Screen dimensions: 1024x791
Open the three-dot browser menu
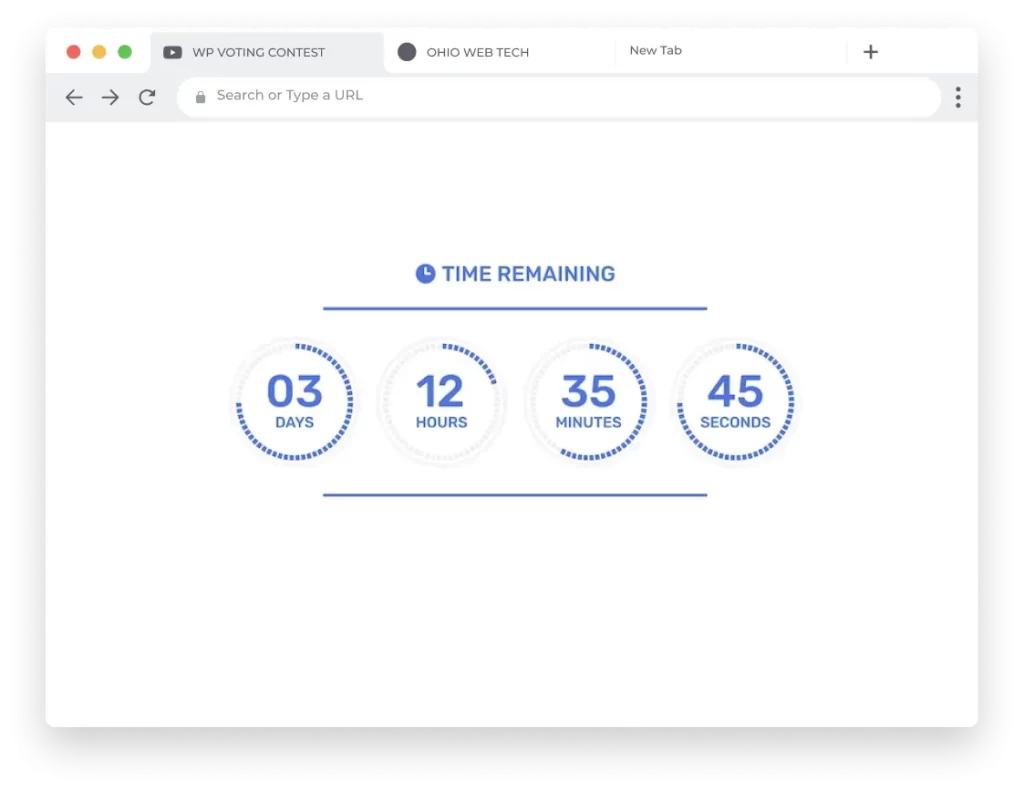click(x=957, y=97)
